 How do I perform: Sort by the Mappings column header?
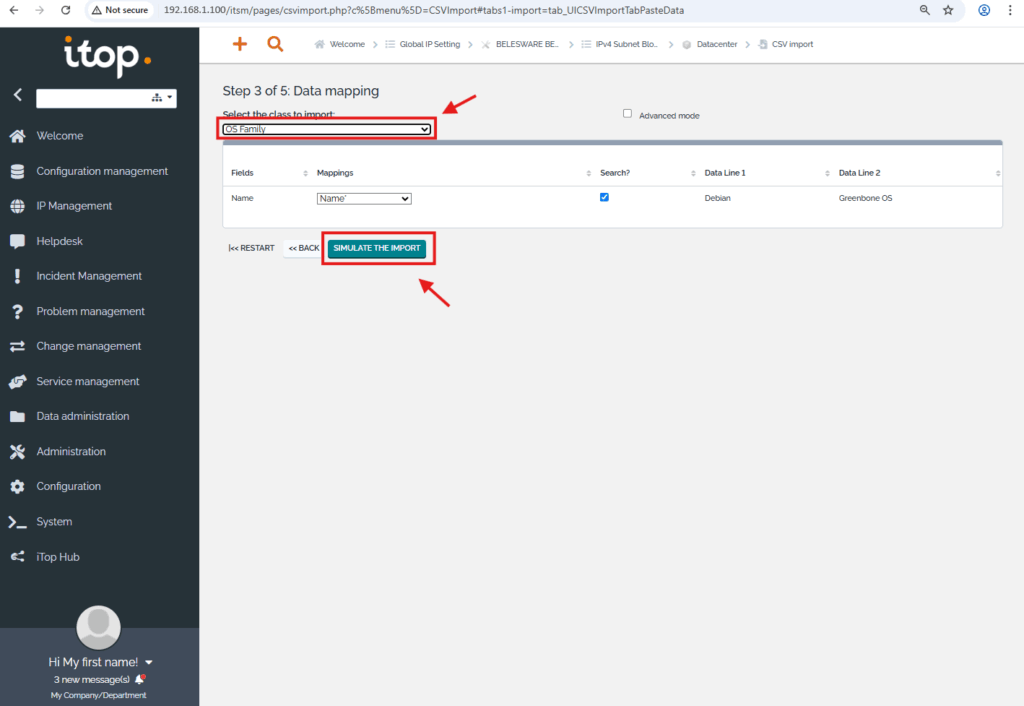point(335,173)
